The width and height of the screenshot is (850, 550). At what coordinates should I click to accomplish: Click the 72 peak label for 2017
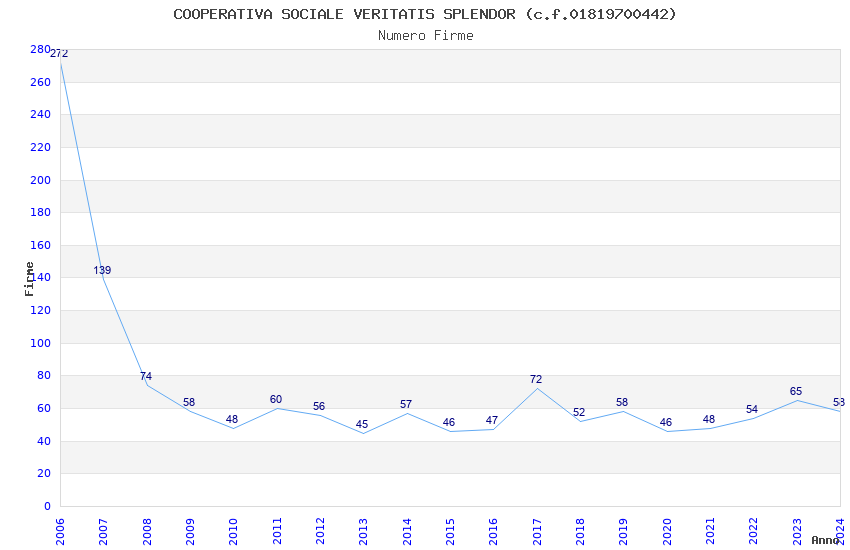(536, 380)
